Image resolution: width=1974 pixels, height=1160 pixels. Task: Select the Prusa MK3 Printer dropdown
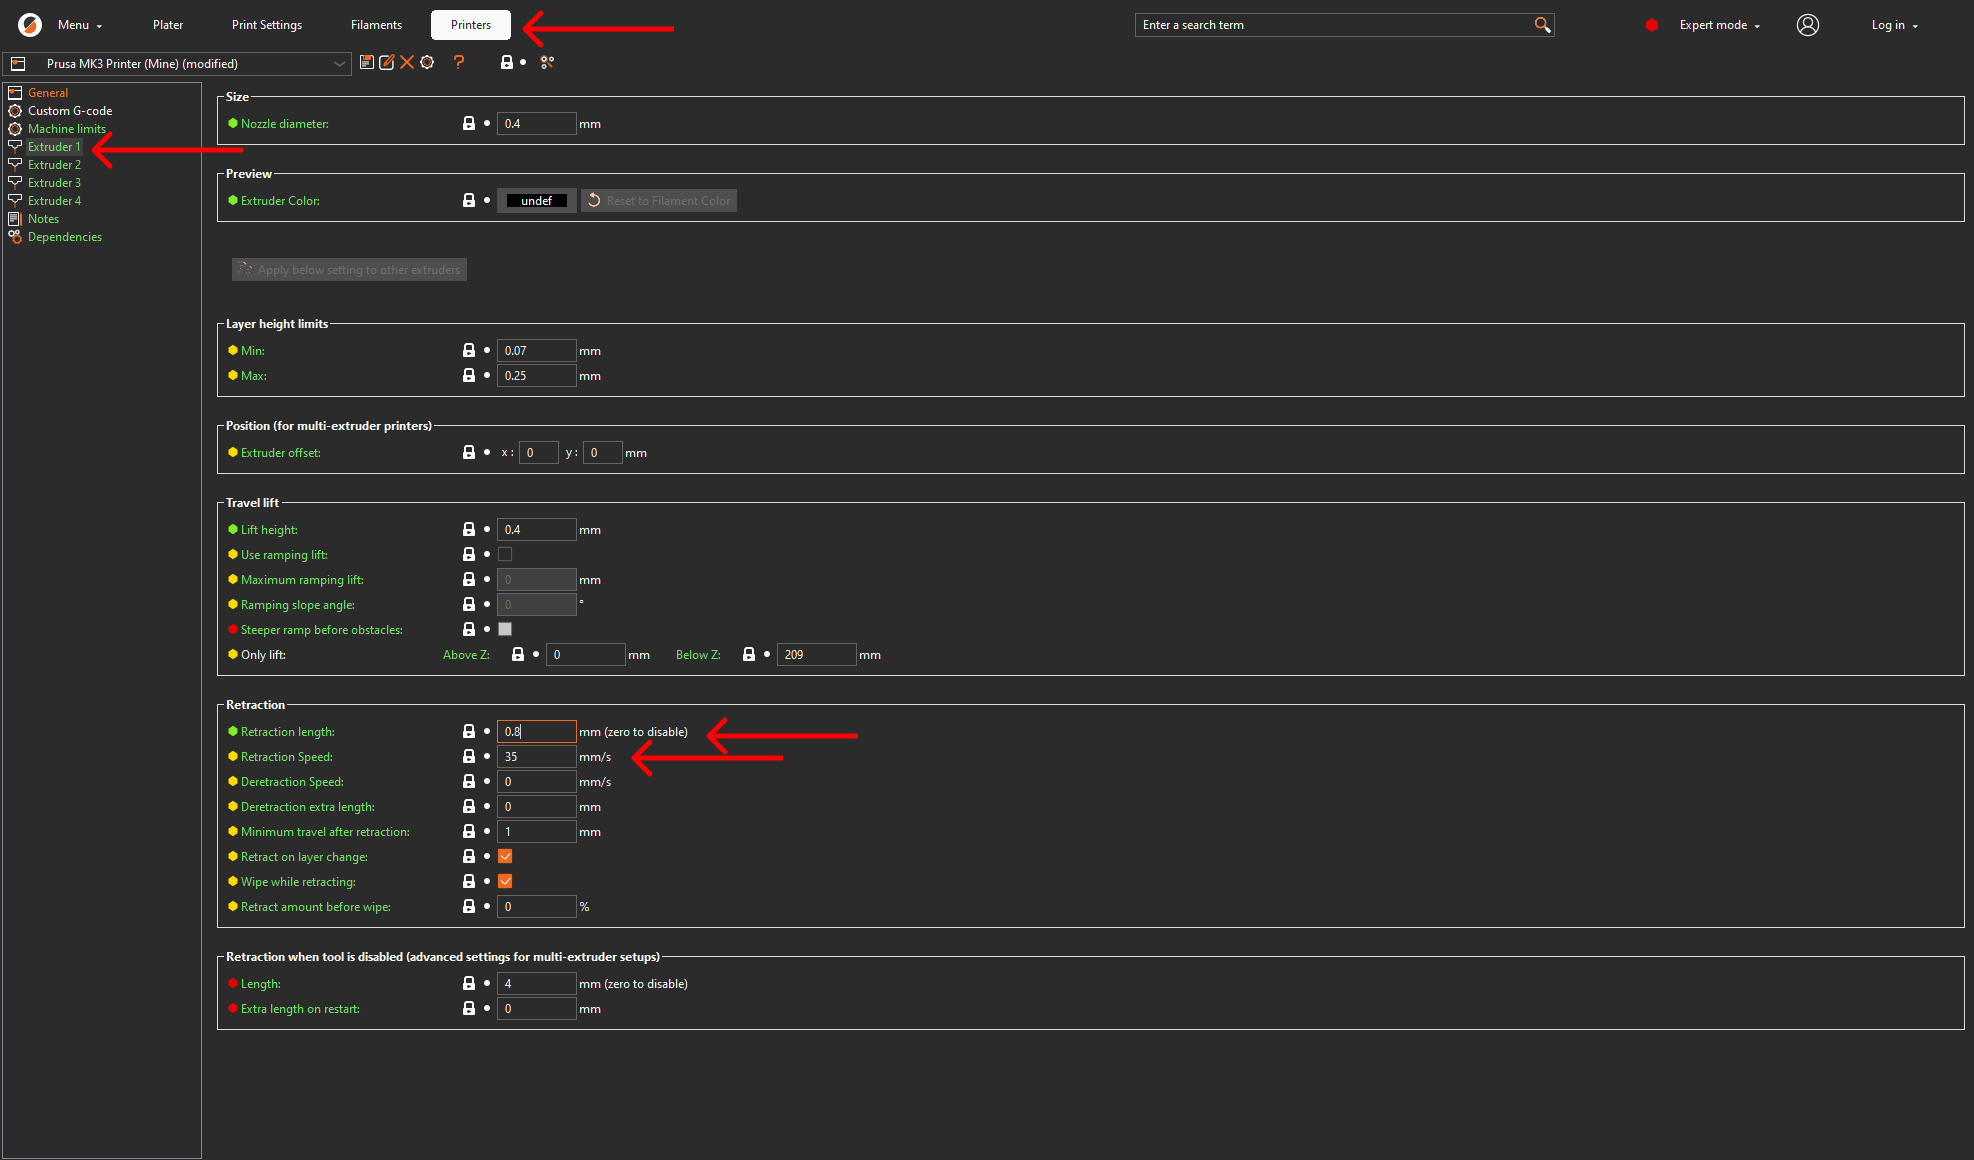pyautogui.click(x=179, y=62)
